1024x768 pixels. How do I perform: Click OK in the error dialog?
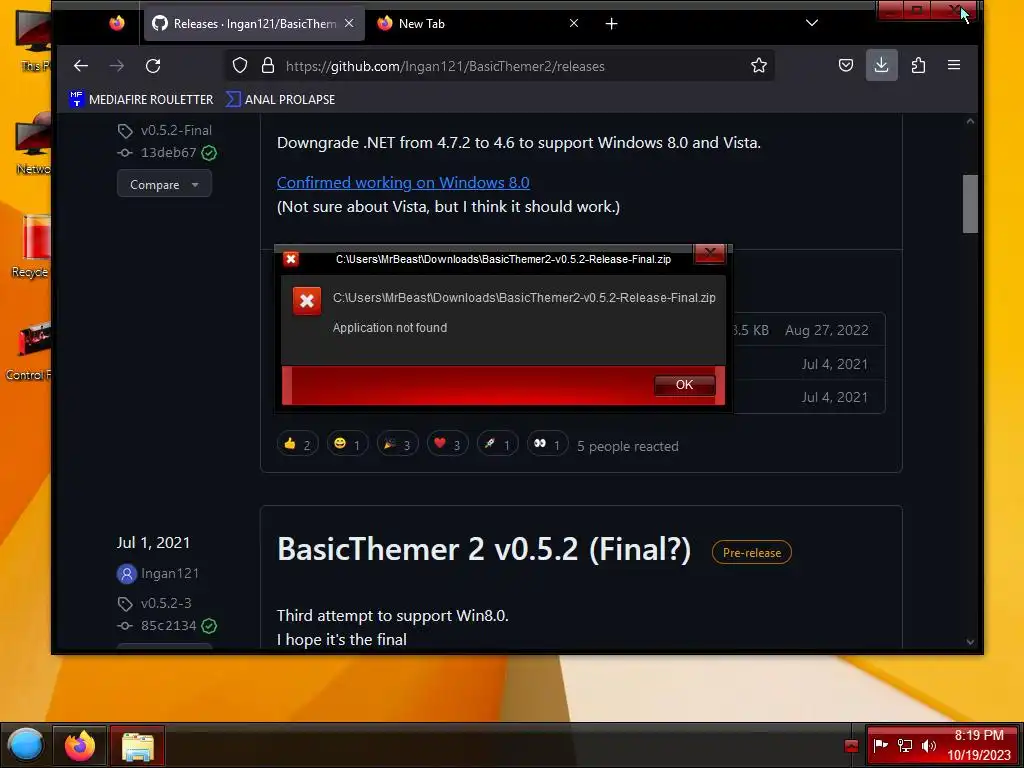684,385
